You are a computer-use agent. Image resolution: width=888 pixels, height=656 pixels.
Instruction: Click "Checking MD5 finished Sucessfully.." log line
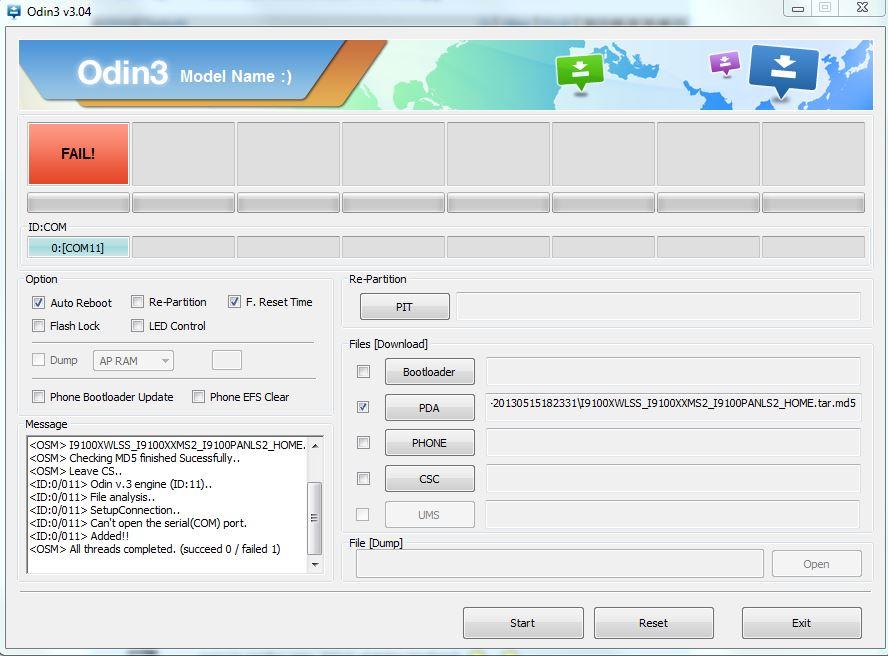click(135, 458)
